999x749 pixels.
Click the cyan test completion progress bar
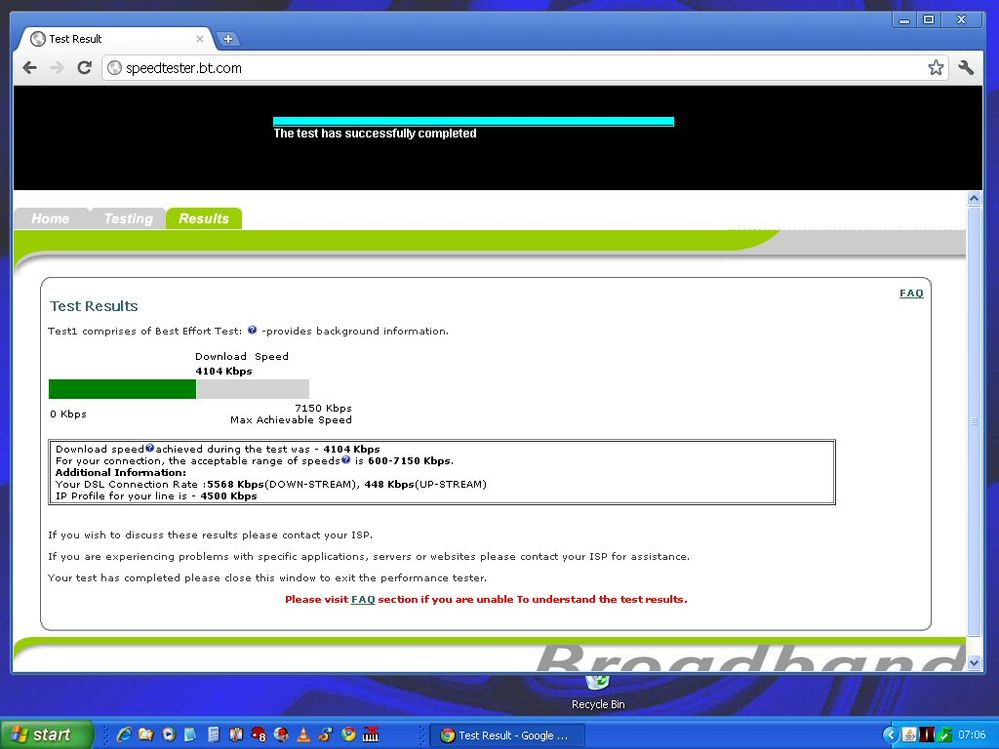473,121
